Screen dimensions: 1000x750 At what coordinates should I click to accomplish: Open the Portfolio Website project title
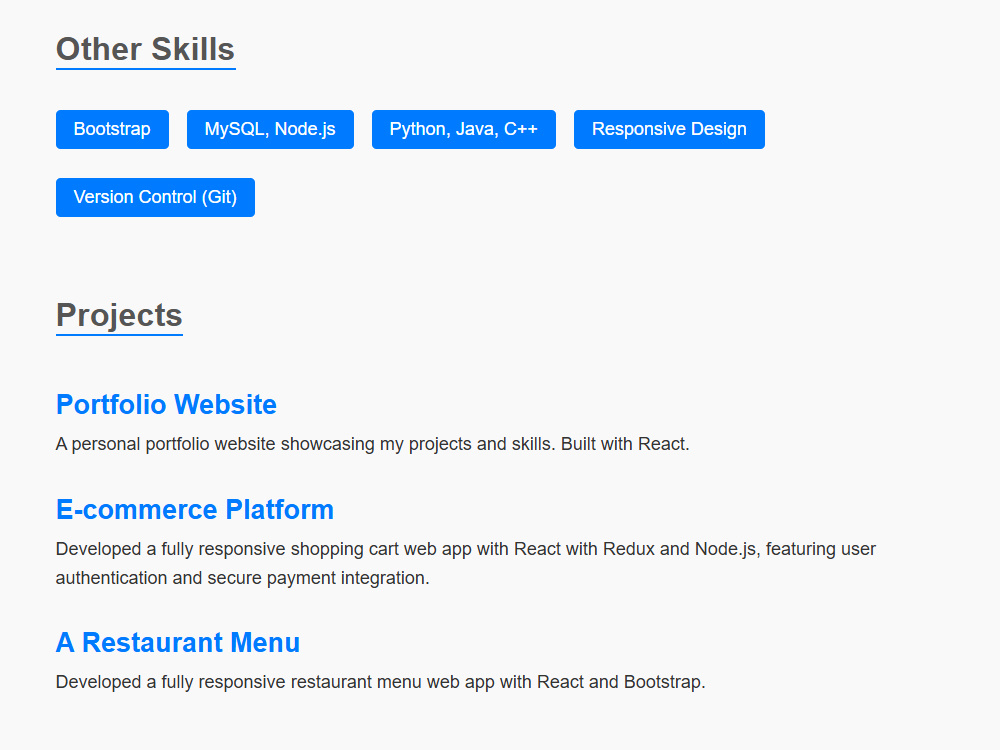tap(166, 404)
